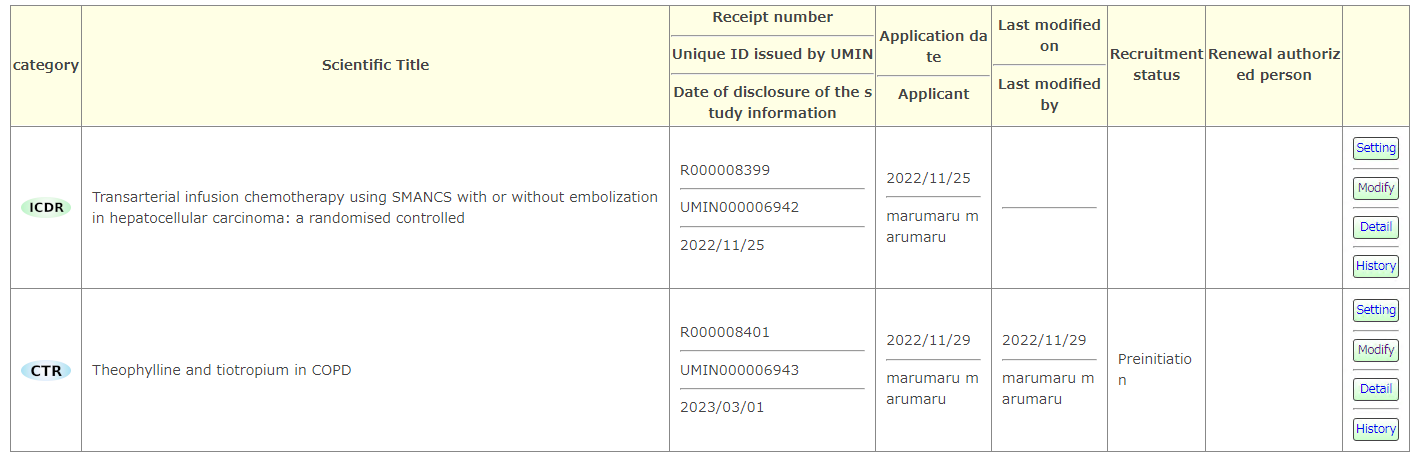The width and height of the screenshot is (1415, 460).
Task: Click the CTR category badge
Action: click(46, 371)
